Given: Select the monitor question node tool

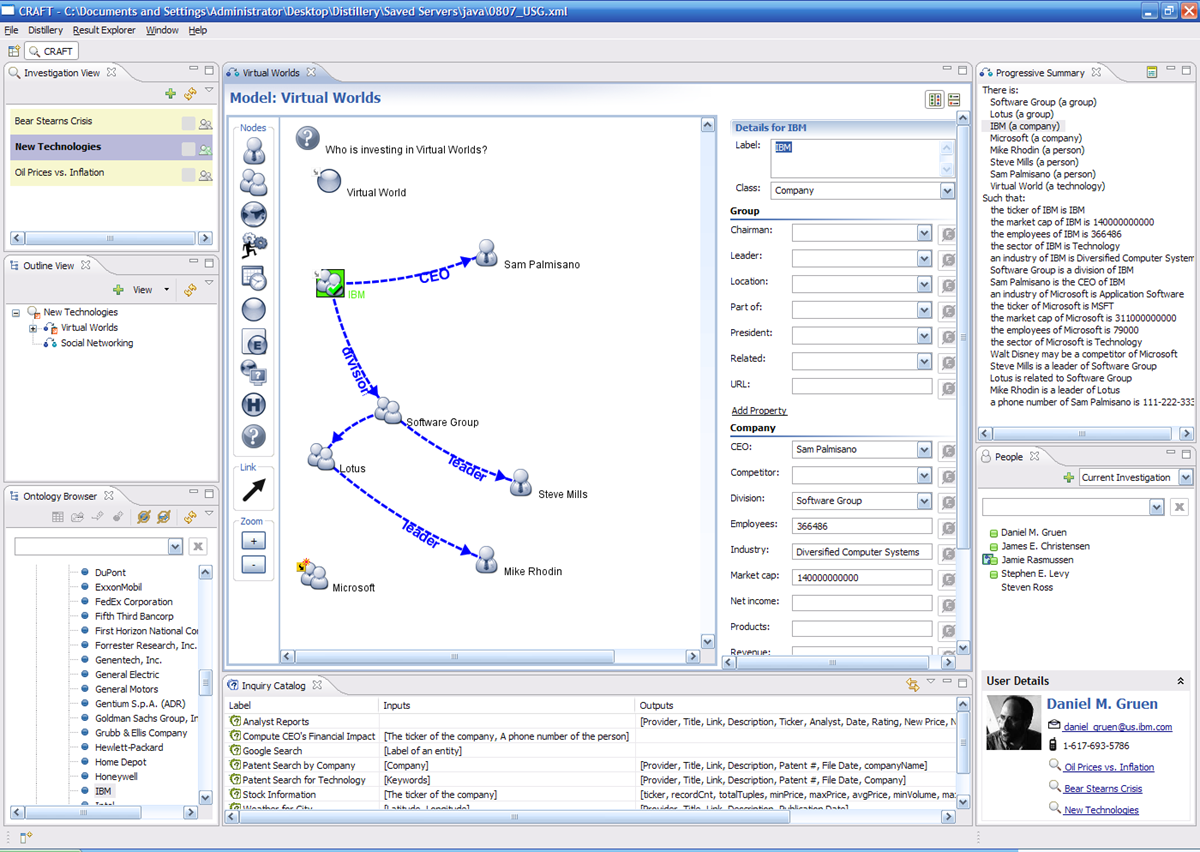Looking at the screenshot, I should [x=254, y=373].
